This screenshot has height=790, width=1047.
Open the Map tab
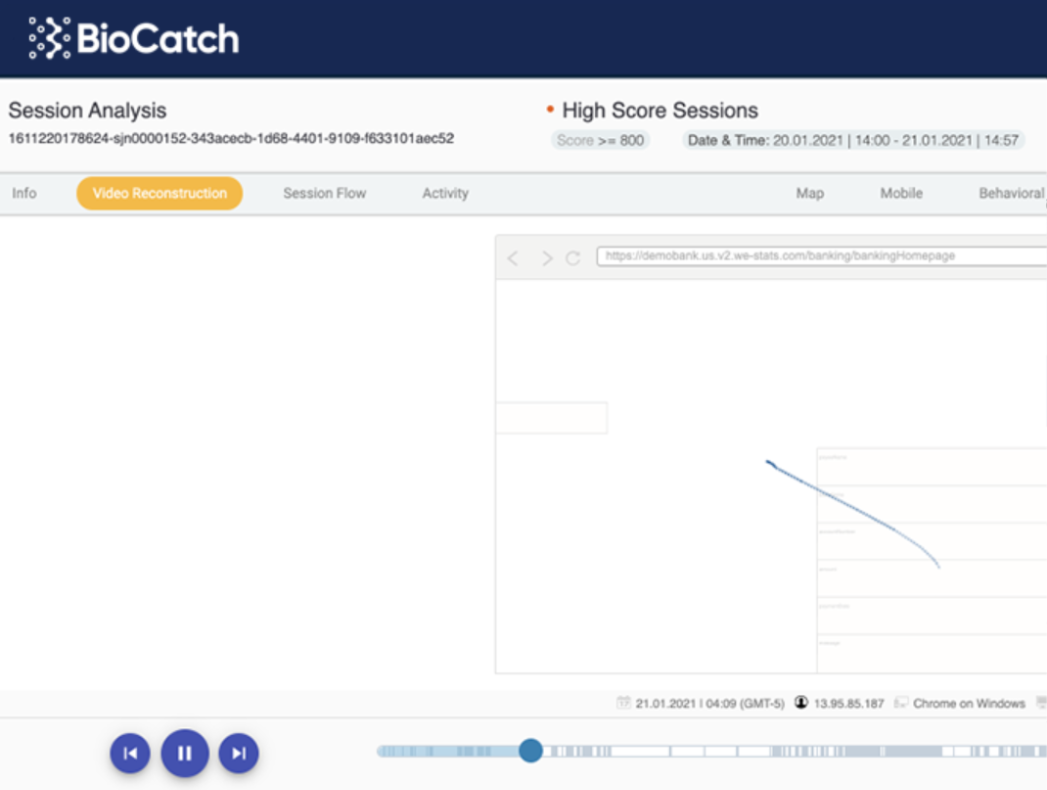point(810,193)
